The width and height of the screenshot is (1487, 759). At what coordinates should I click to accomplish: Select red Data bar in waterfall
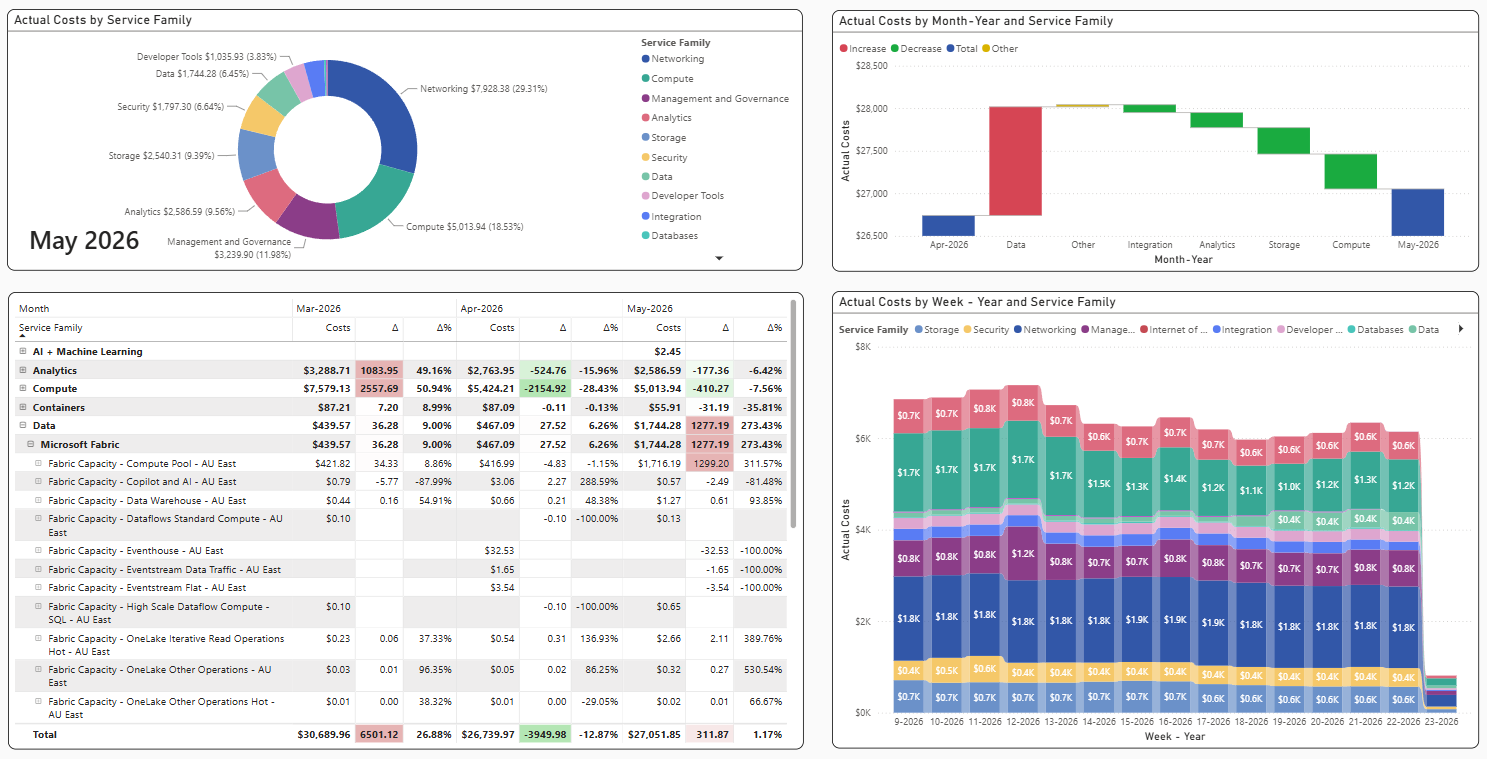[x=1015, y=161]
